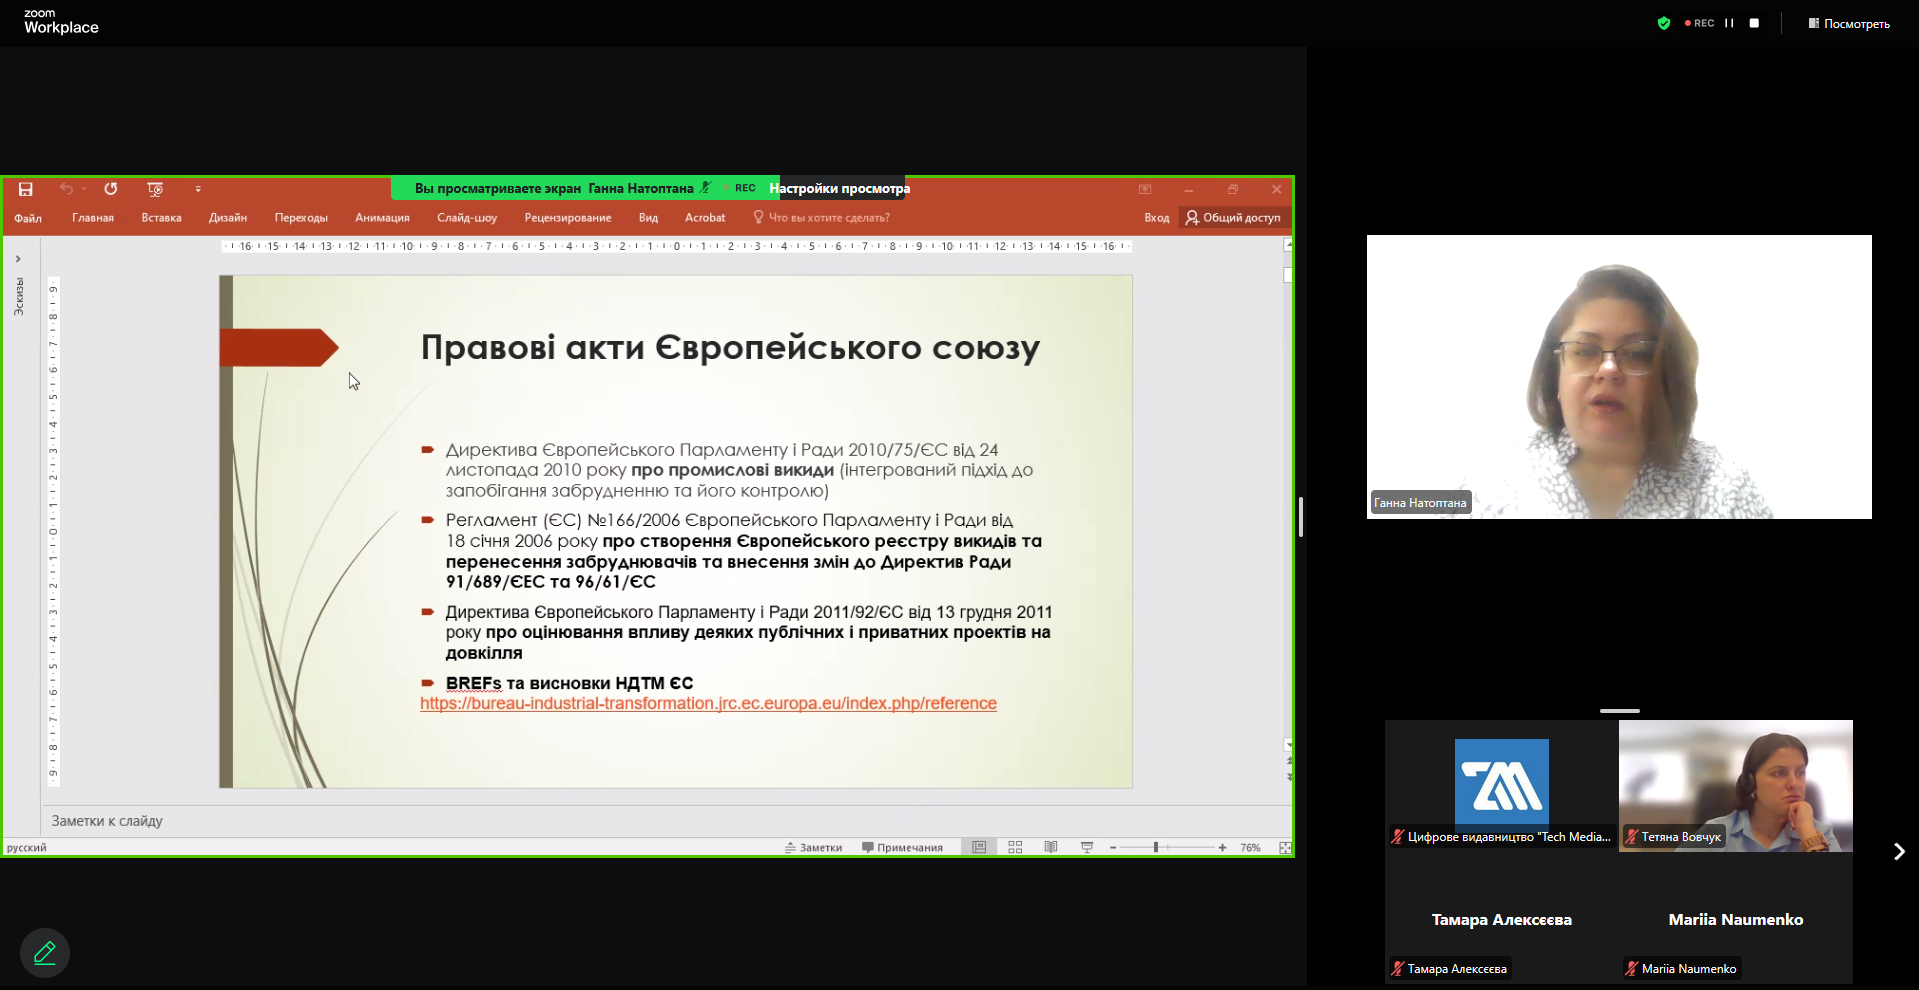Screen dimensions: 1919x990
Task: Click the Общий доступ share button
Action: point(1233,217)
